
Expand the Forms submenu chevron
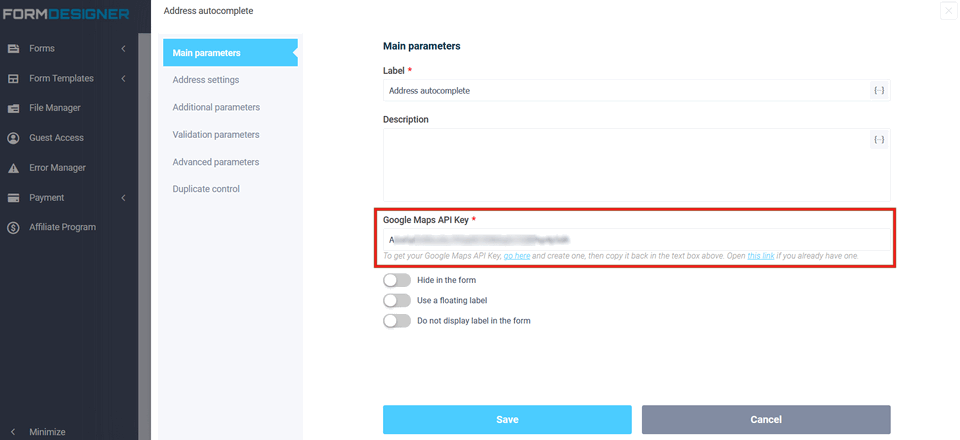(x=123, y=48)
